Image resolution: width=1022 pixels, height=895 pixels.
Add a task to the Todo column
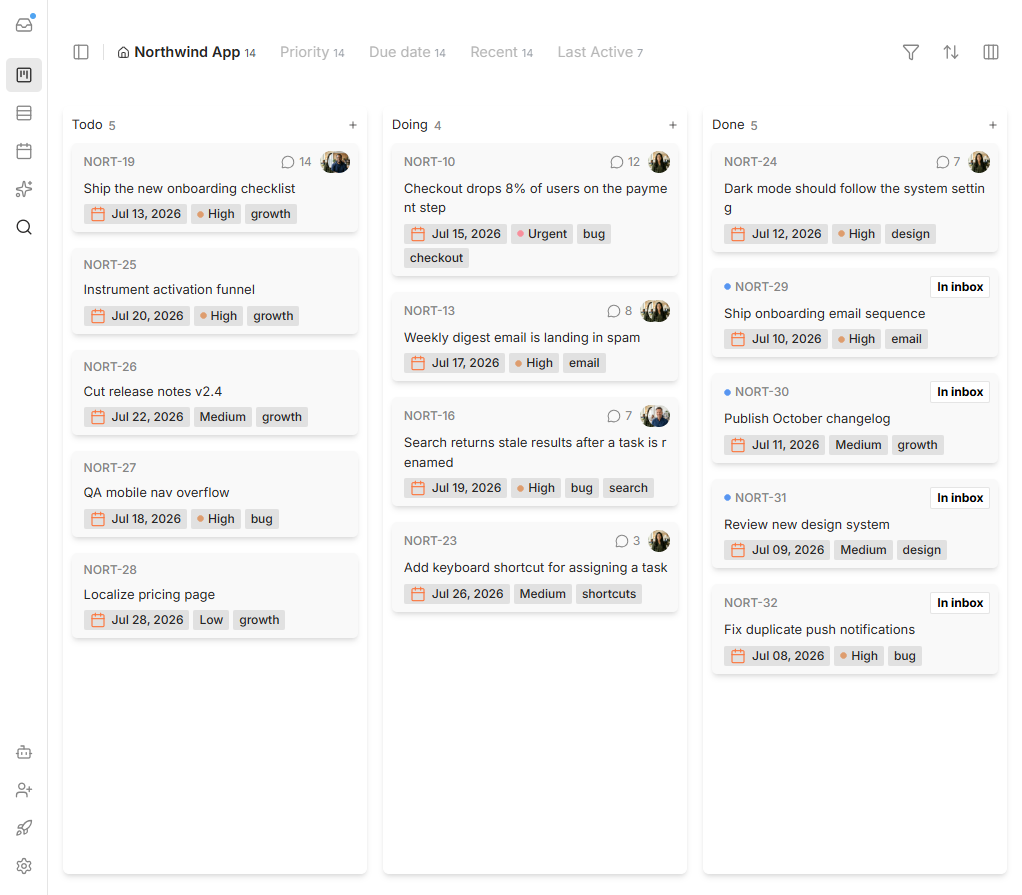point(353,125)
